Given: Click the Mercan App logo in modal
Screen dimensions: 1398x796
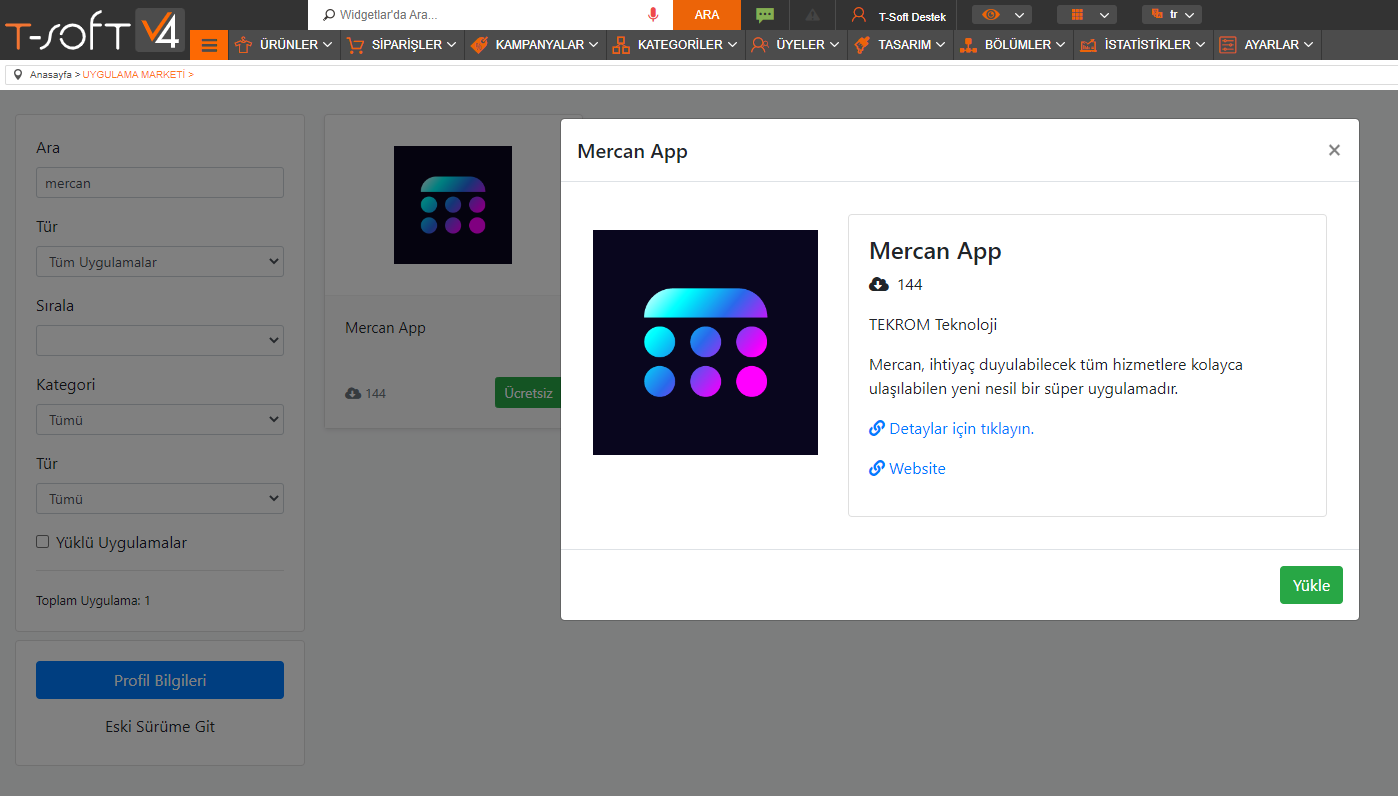Looking at the screenshot, I should tap(705, 342).
